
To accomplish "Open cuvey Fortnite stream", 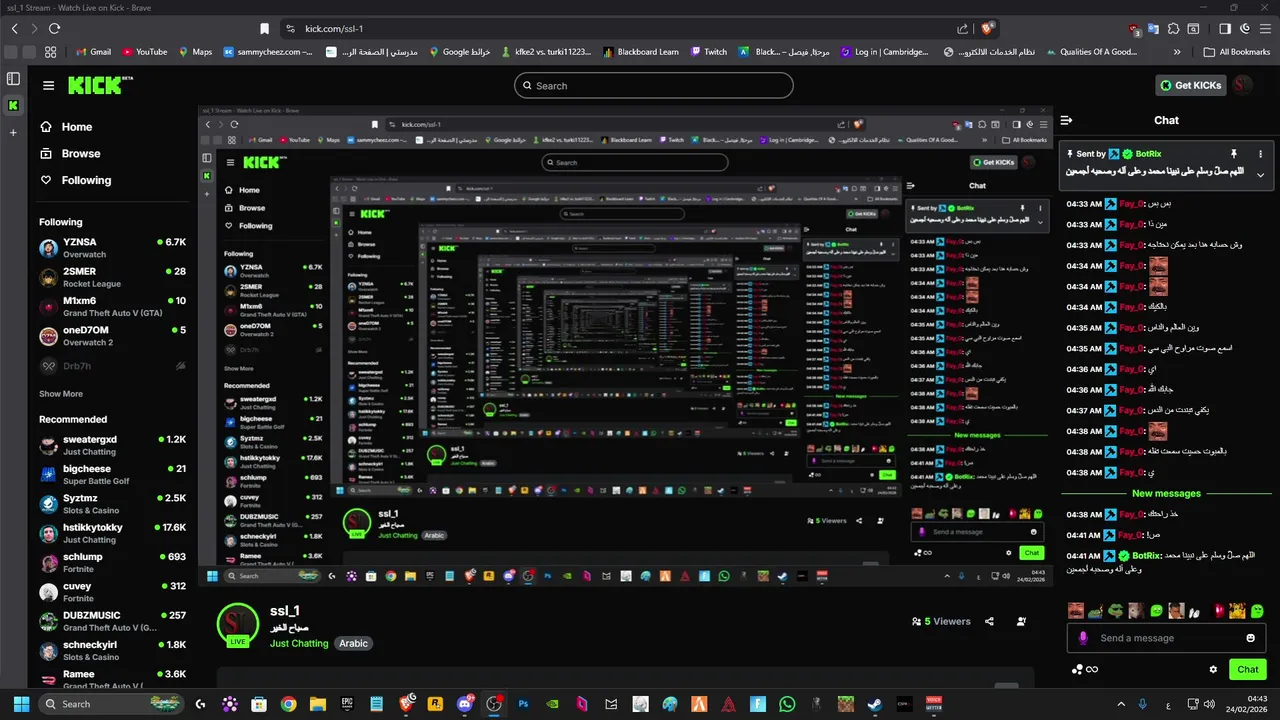I will coord(112,592).
